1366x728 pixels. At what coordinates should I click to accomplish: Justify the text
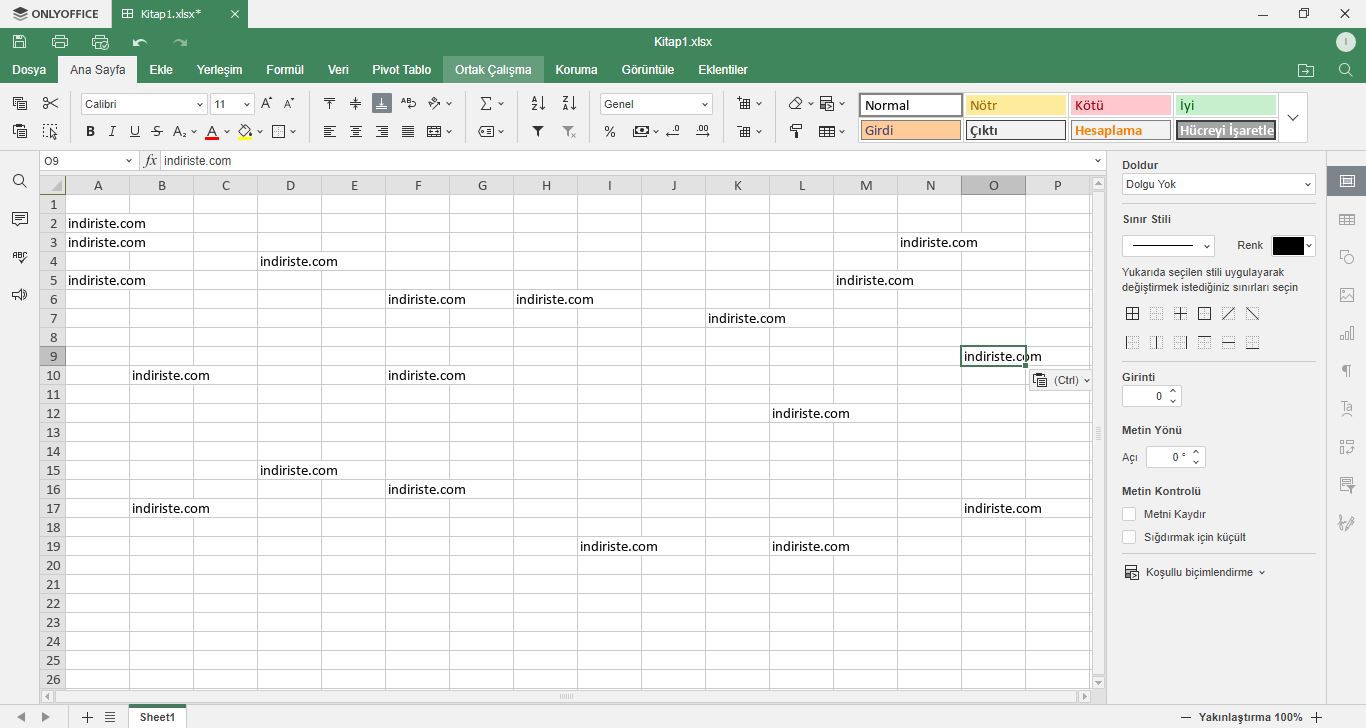pyautogui.click(x=408, y=131)
